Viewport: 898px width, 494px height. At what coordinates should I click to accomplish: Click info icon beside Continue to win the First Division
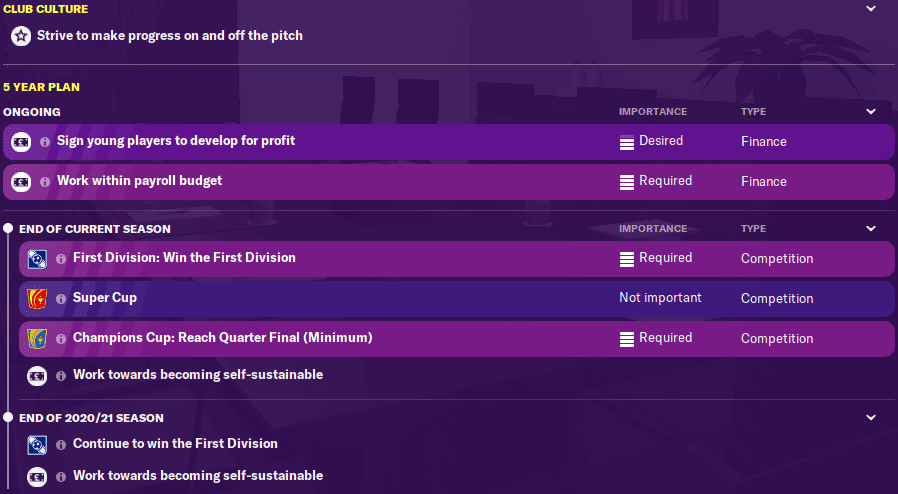point(61,444)
